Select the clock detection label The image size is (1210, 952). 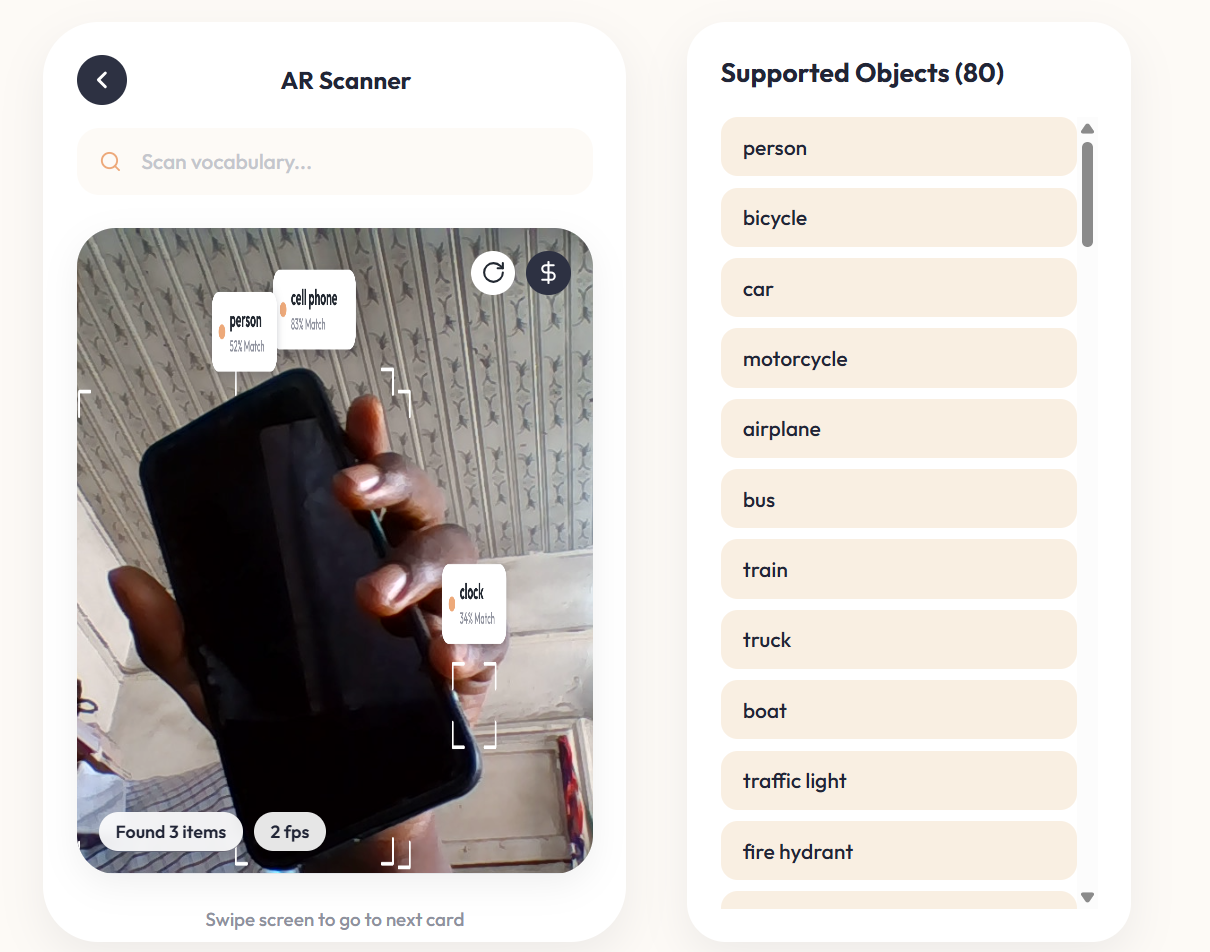coord(474,604)
